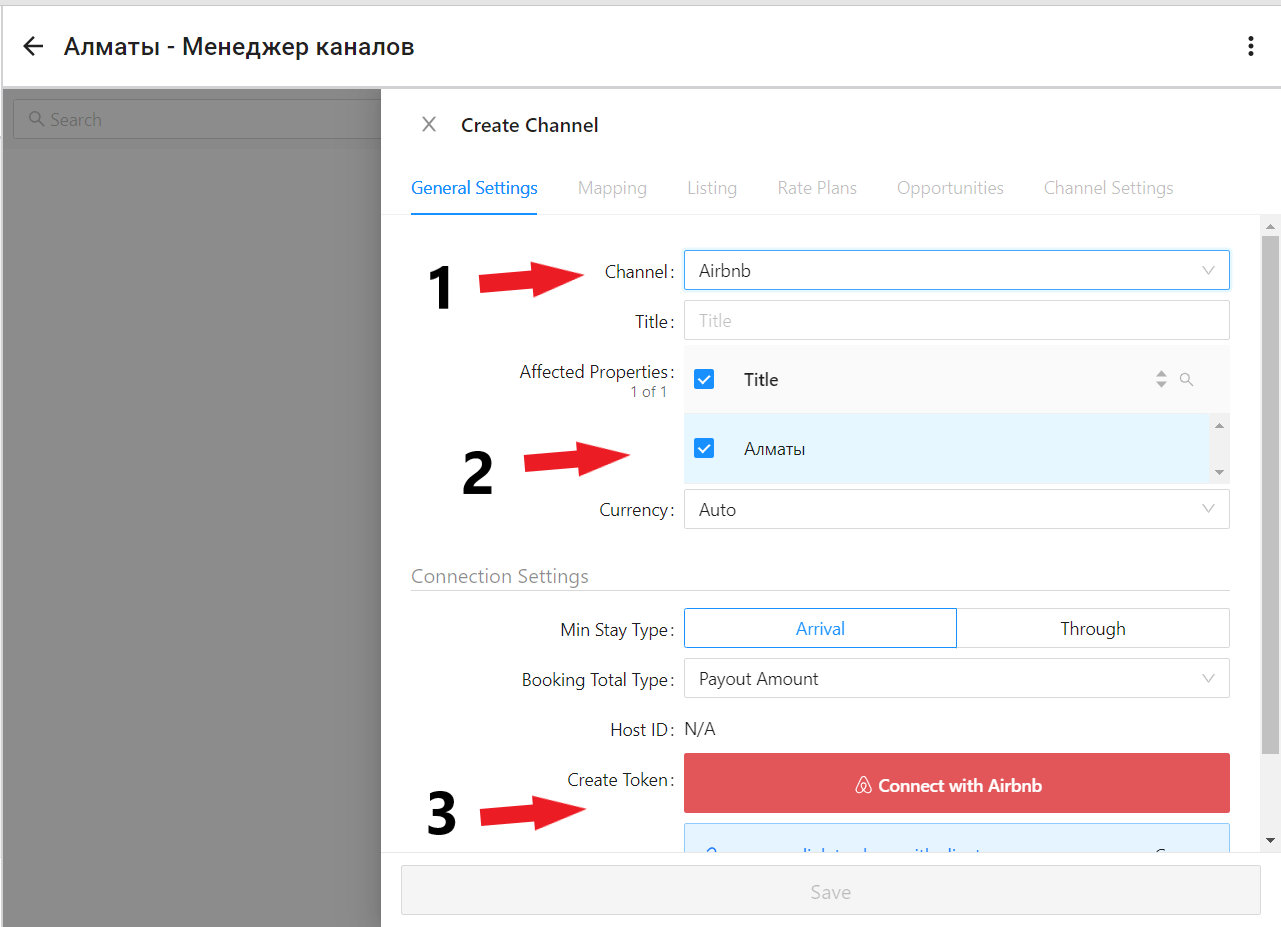Focus the channel Title input field

point(957,320)
